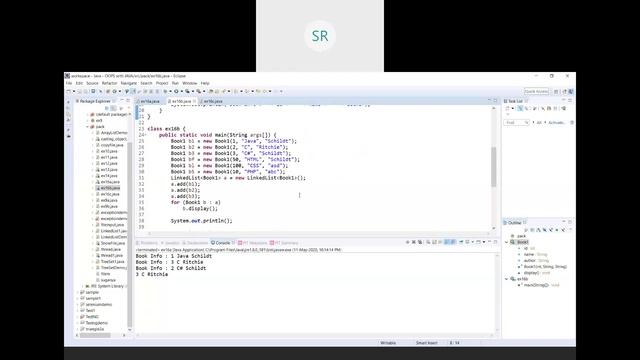Open the Run icon dropdown arrow
Image resolution: width=640 pixels, height=360 pixels.
click(x=181, y=91)
